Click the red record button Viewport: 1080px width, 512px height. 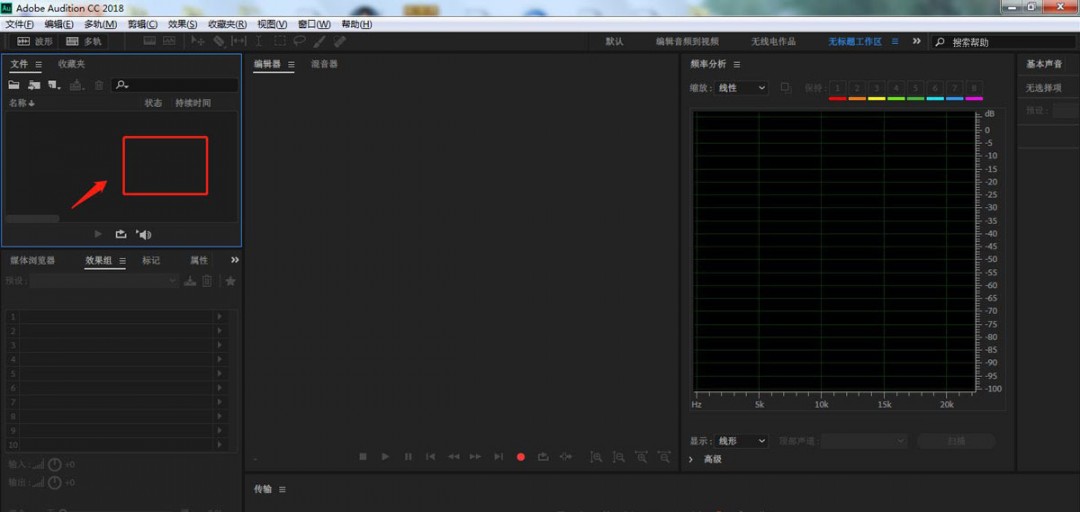(x=520, y=457)
